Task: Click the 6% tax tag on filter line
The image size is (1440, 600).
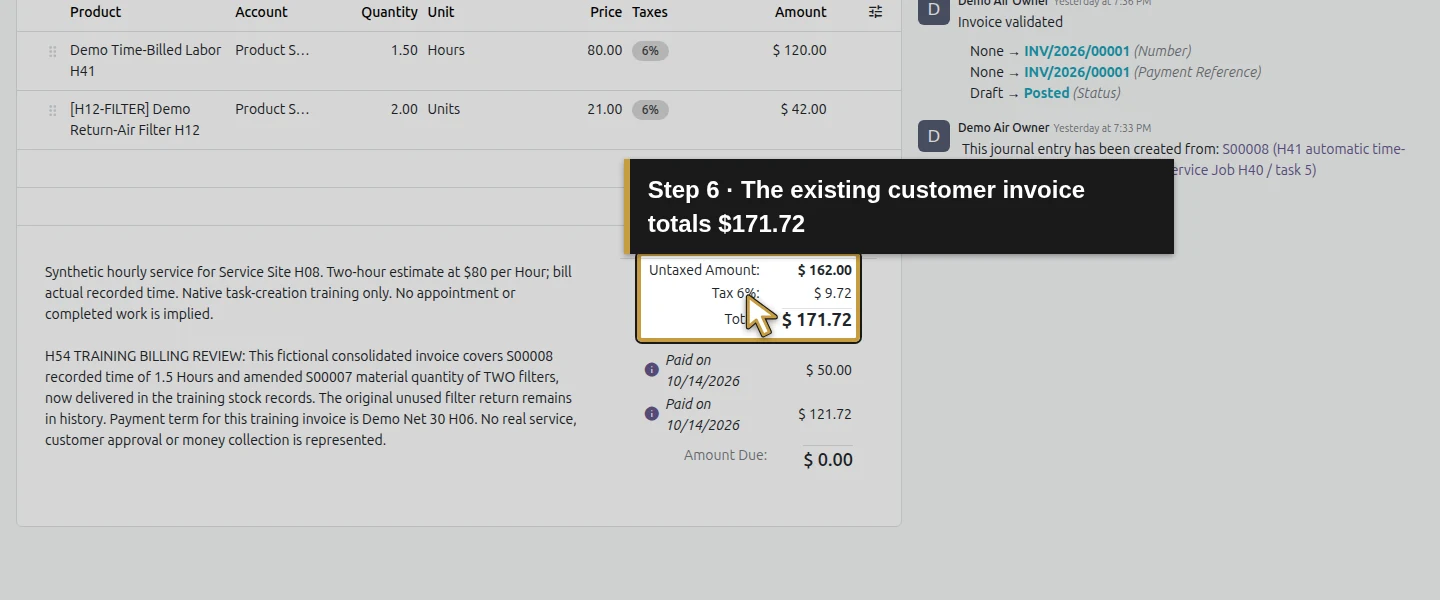Action: point(650,109)
